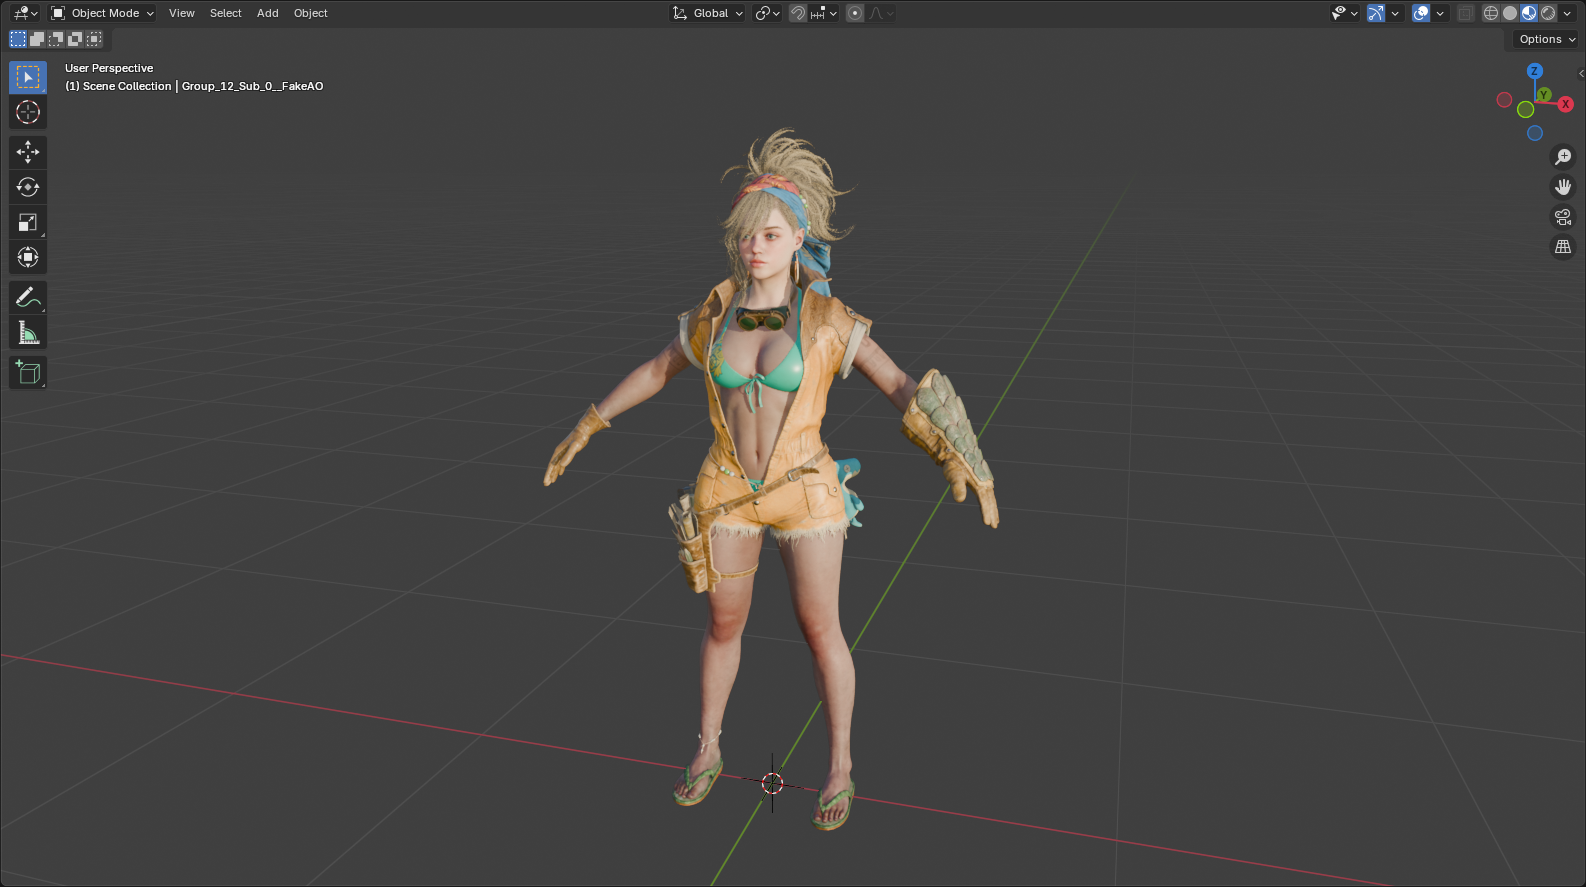Open the Options popover

point(1546,39)
